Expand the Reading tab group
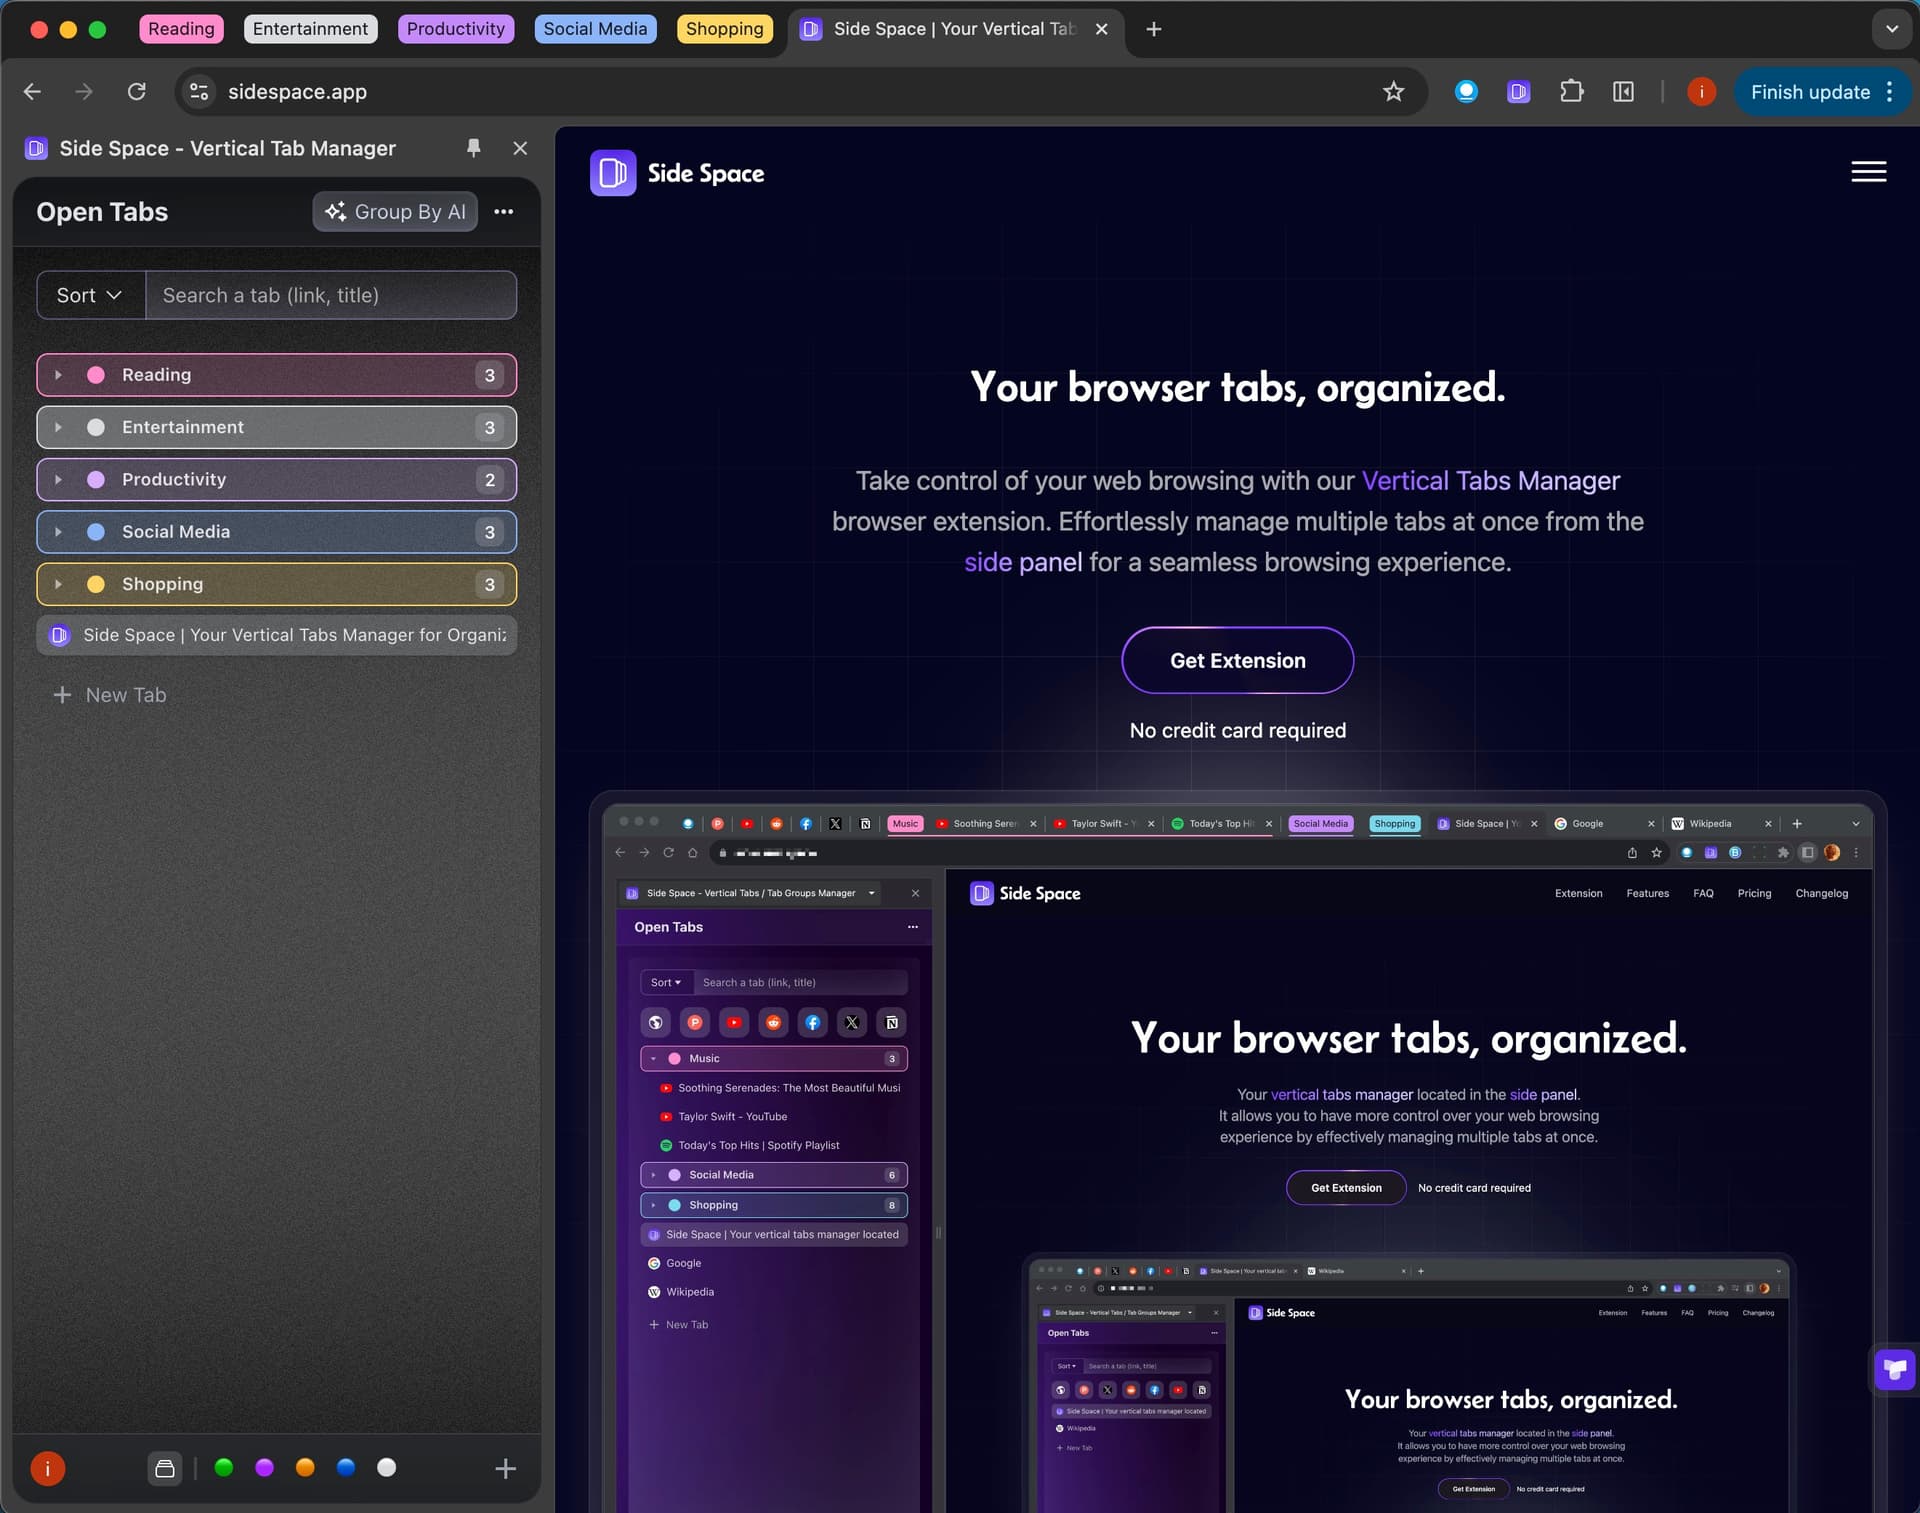 pyautogui.click(x=58, y=375)
